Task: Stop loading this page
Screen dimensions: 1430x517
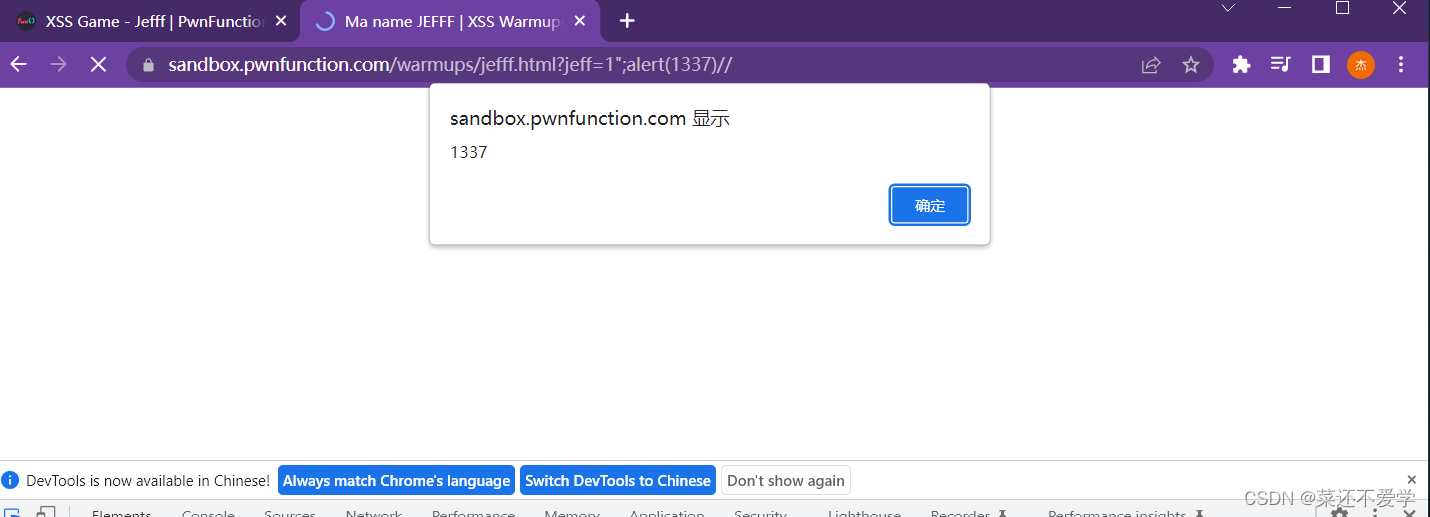Action: pyautogui.click(x=98, y=64)
